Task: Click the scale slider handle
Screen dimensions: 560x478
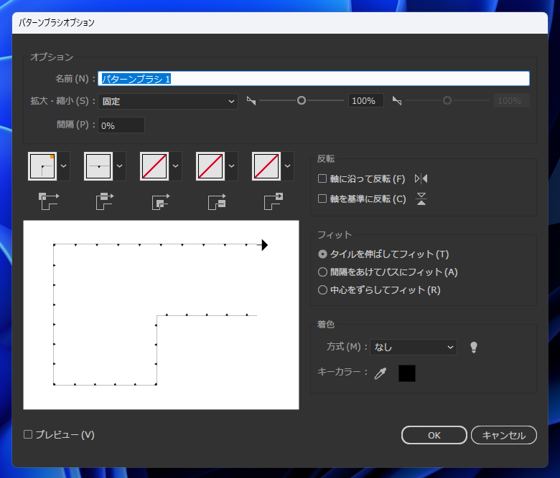Action: pyautogui.click(x=301, y=101)
